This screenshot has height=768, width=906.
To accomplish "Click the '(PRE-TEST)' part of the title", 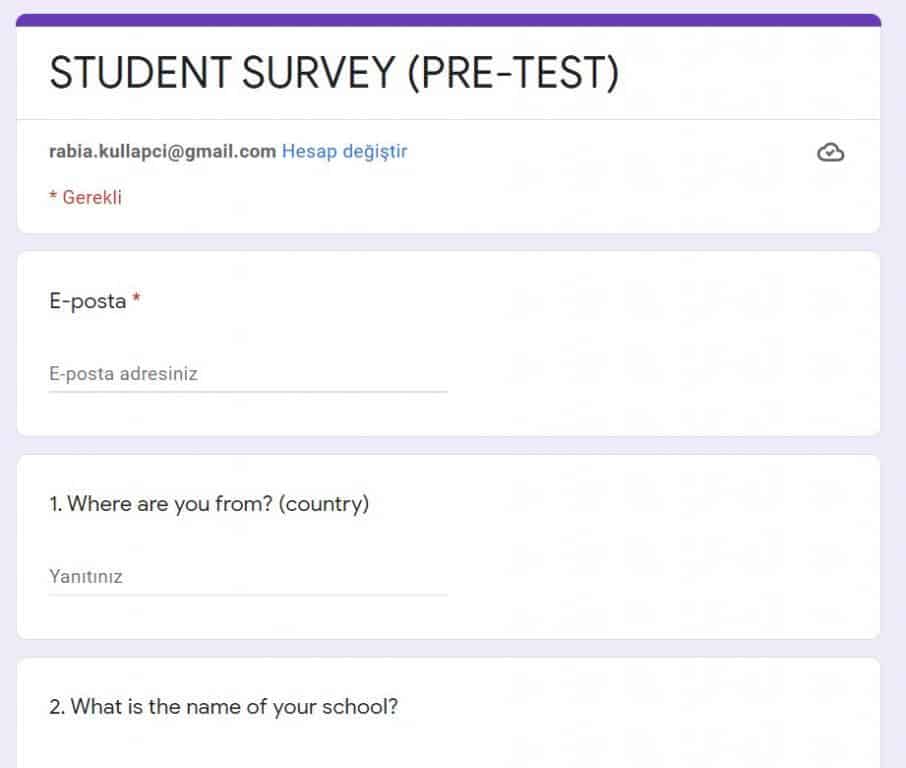I will 512,75.
